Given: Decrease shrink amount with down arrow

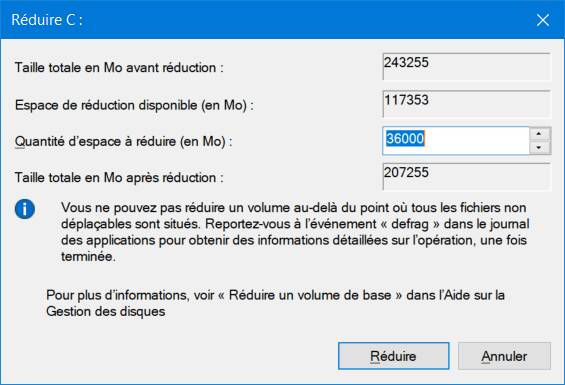Looking at the screenshot, I should click(x=539, y=147).
